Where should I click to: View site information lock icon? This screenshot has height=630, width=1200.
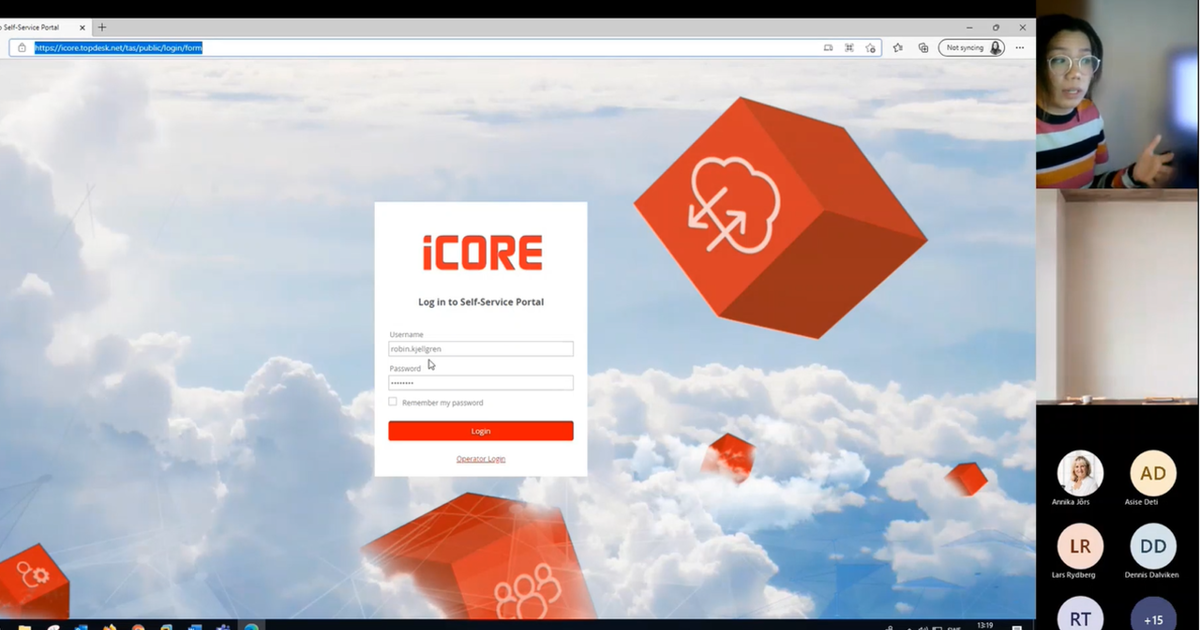click(22, 47)
